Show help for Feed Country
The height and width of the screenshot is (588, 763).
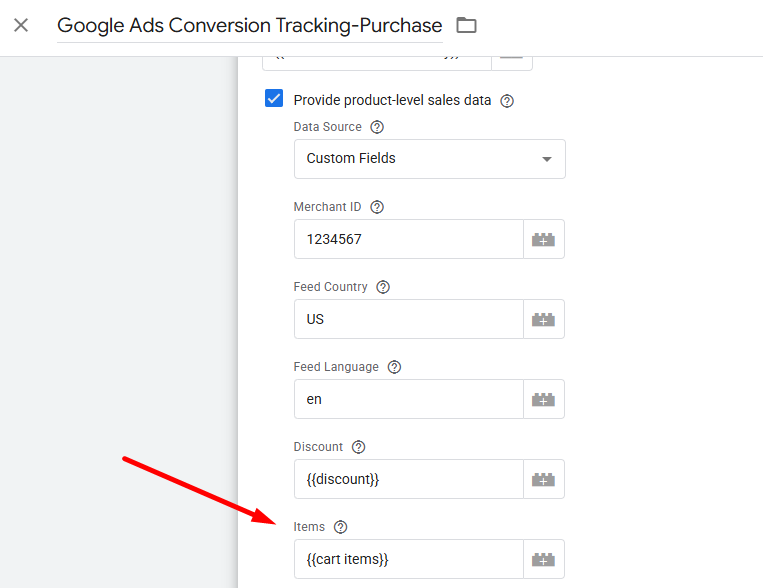[383, 287]
